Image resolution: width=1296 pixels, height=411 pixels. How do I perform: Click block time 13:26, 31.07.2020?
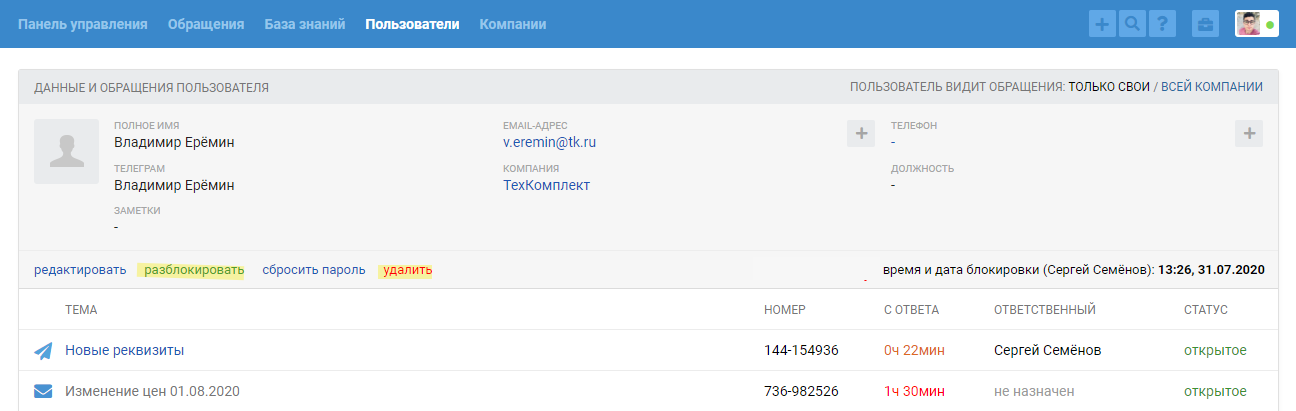click(x=1212, y=270)
